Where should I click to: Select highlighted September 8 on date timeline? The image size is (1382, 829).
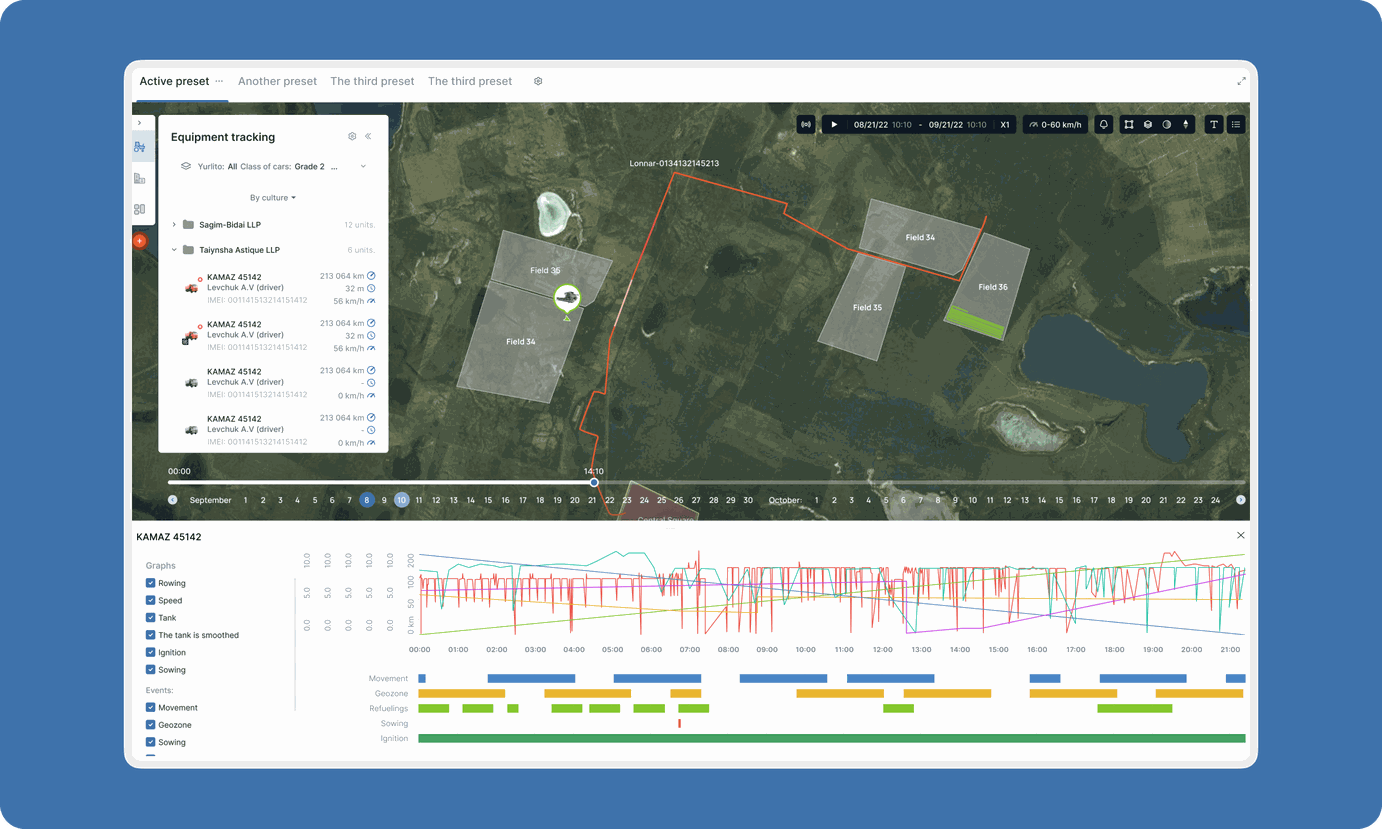point(367,500)
